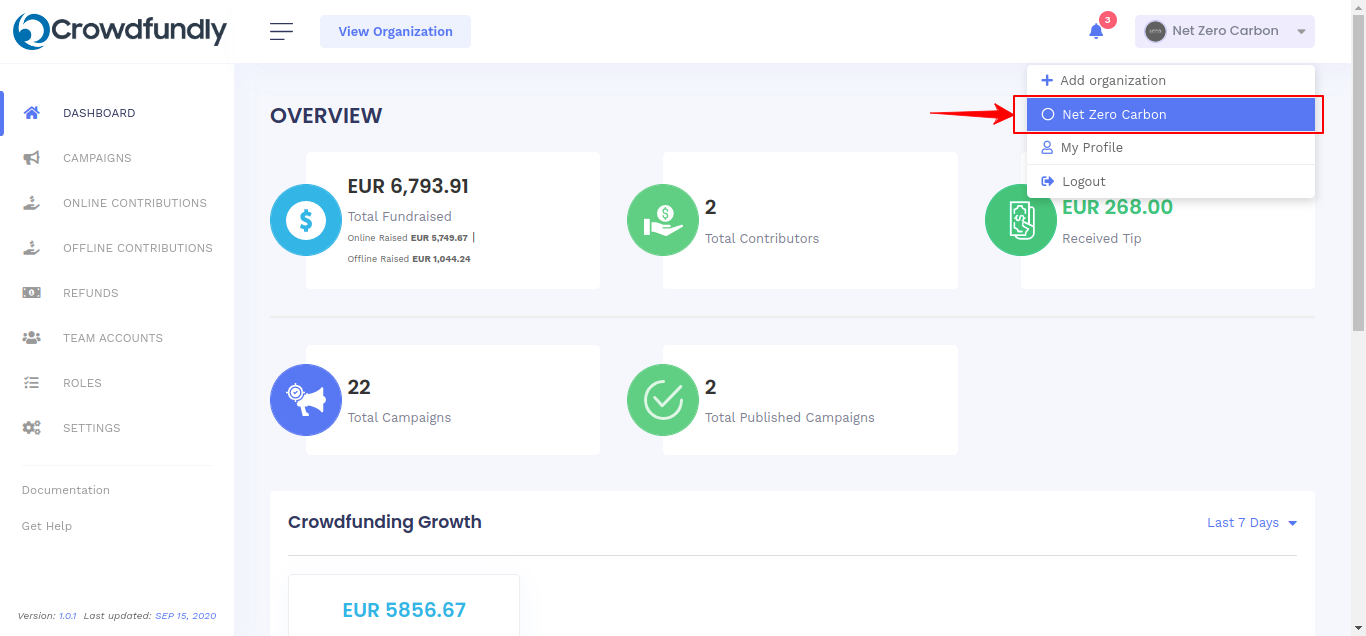This screenshot has height=636, width=1366.
Task: Click the Get Help link
Action: pyautogui.click(x=47, y=526)
